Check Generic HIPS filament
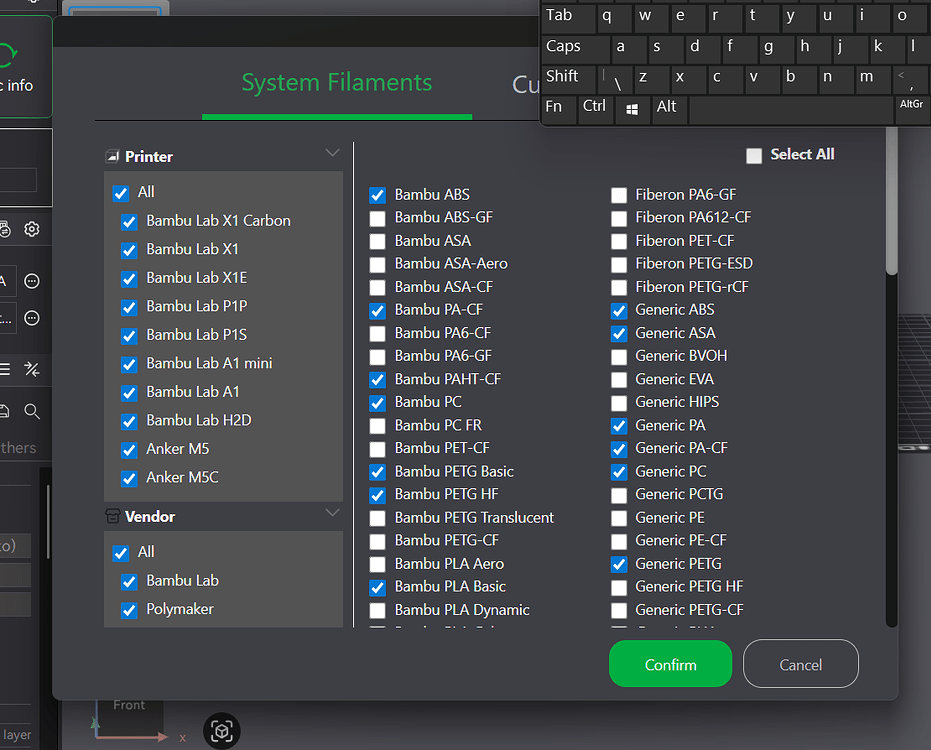Image resolution: width=931 pixels, height=750 pixels. click(x=619, y=403)
